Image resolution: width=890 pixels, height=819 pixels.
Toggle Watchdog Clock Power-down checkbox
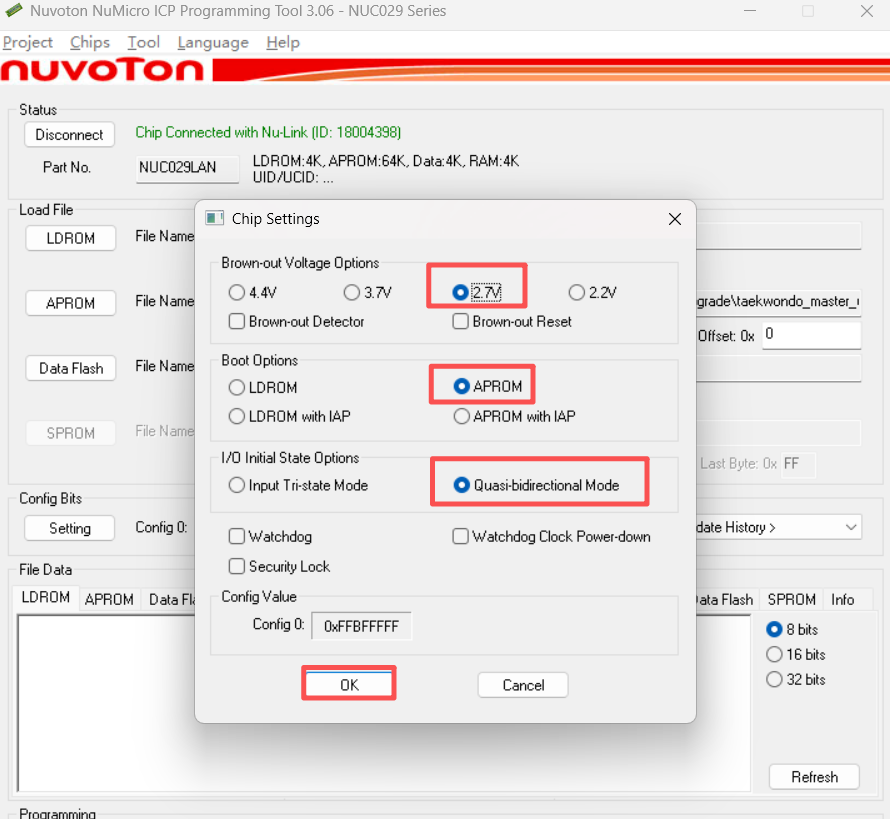[x=461, y=537]
